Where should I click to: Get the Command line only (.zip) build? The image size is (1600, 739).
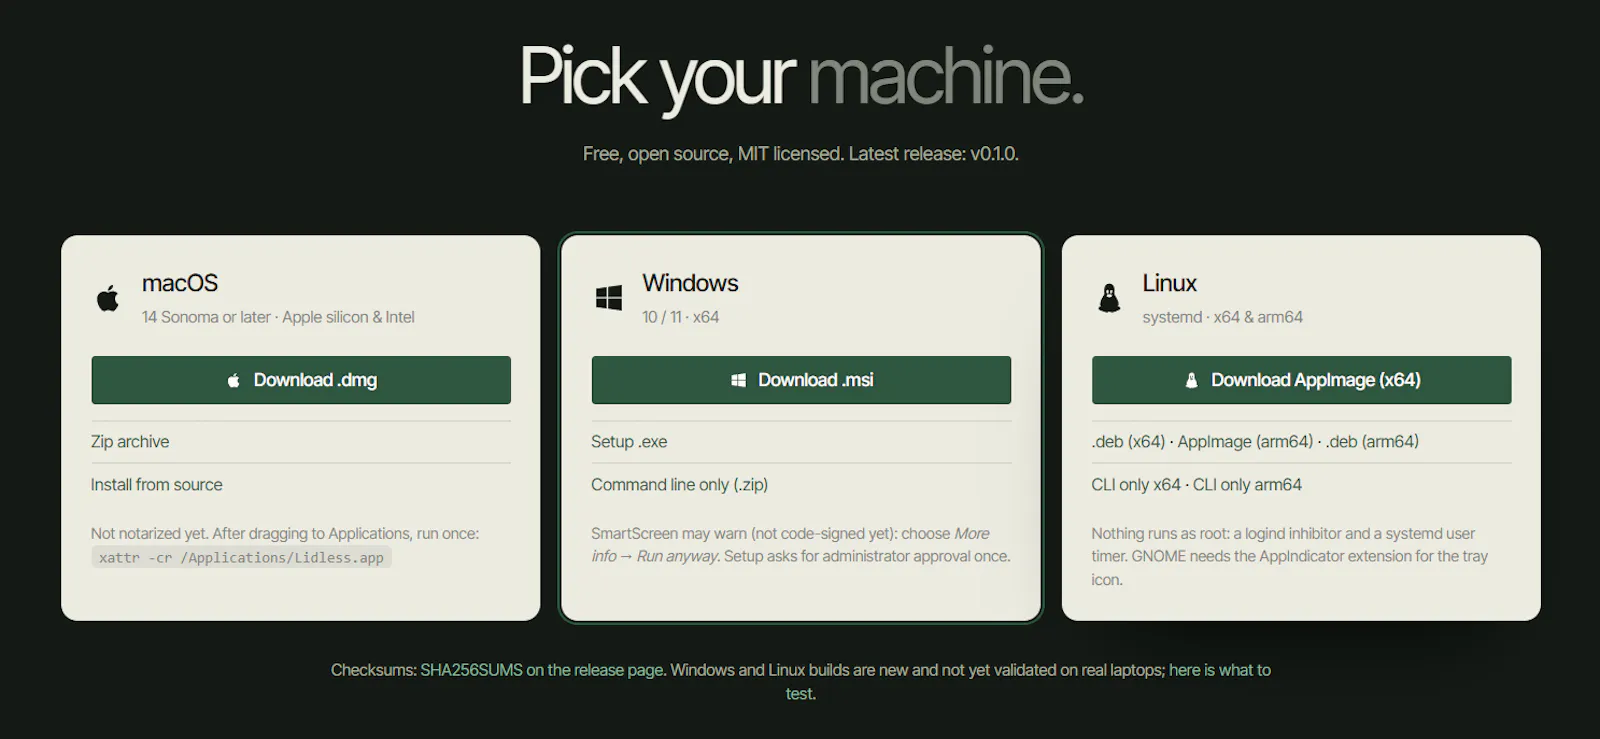(679, 485)
